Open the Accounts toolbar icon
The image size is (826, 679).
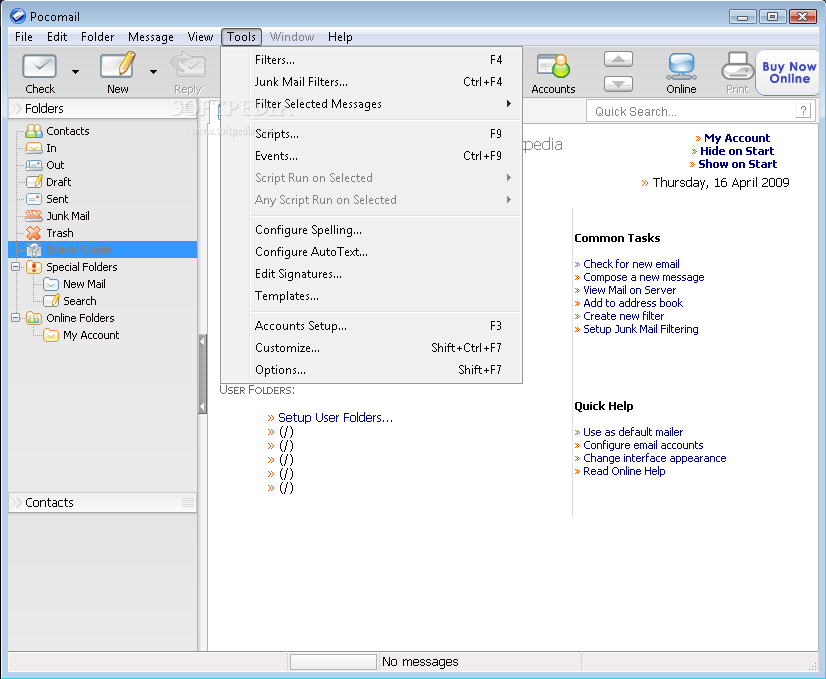553,67
